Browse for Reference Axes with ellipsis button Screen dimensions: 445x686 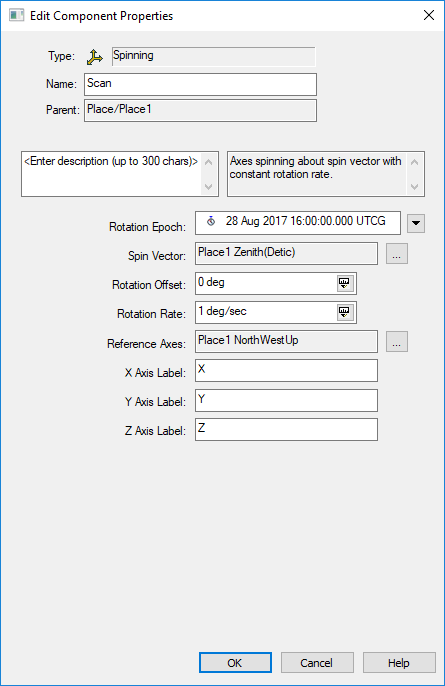tap(397, 341)
